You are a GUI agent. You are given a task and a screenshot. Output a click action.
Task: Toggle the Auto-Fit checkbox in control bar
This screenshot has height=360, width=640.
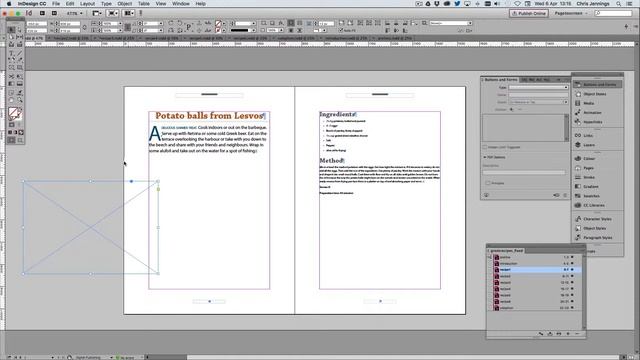(x=341, y=30)
